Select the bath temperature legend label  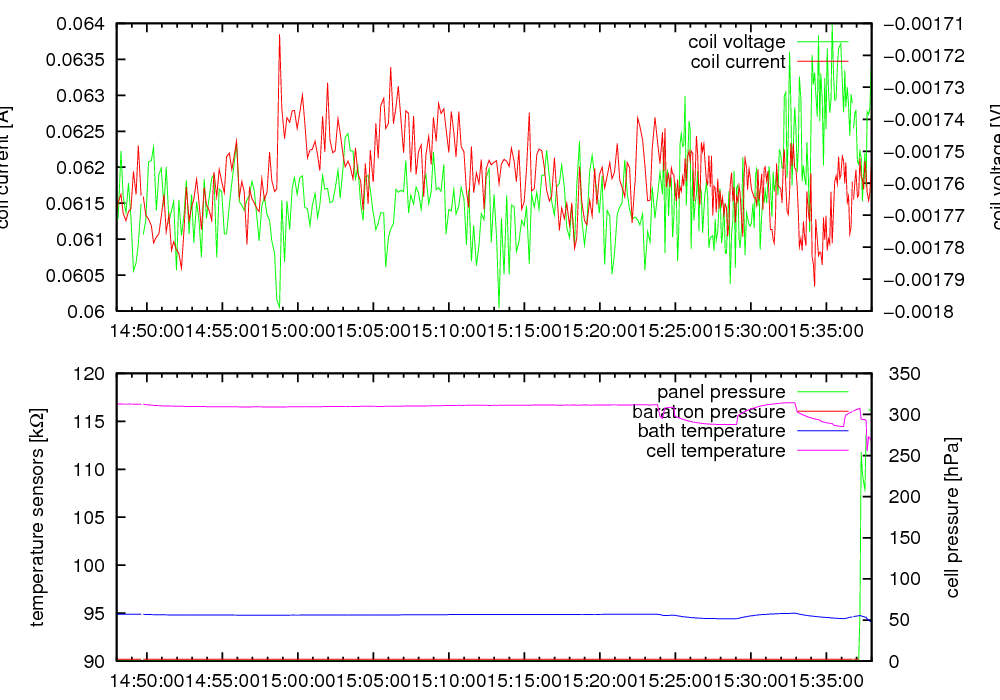[711, 431]
